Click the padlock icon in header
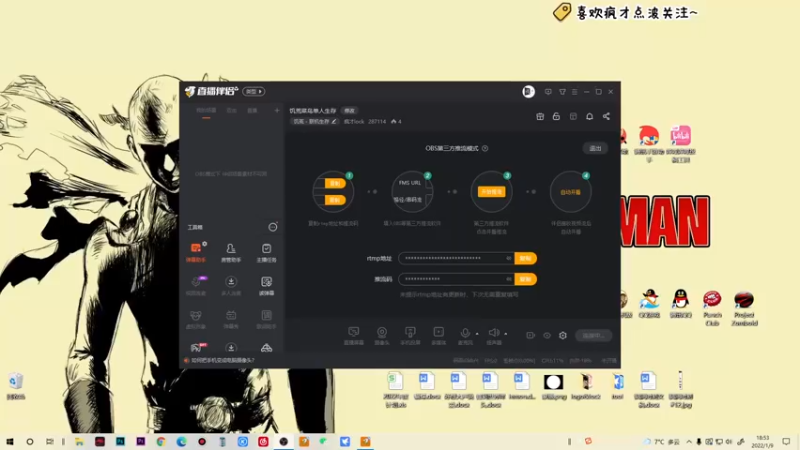 click(x=556, y=116)
